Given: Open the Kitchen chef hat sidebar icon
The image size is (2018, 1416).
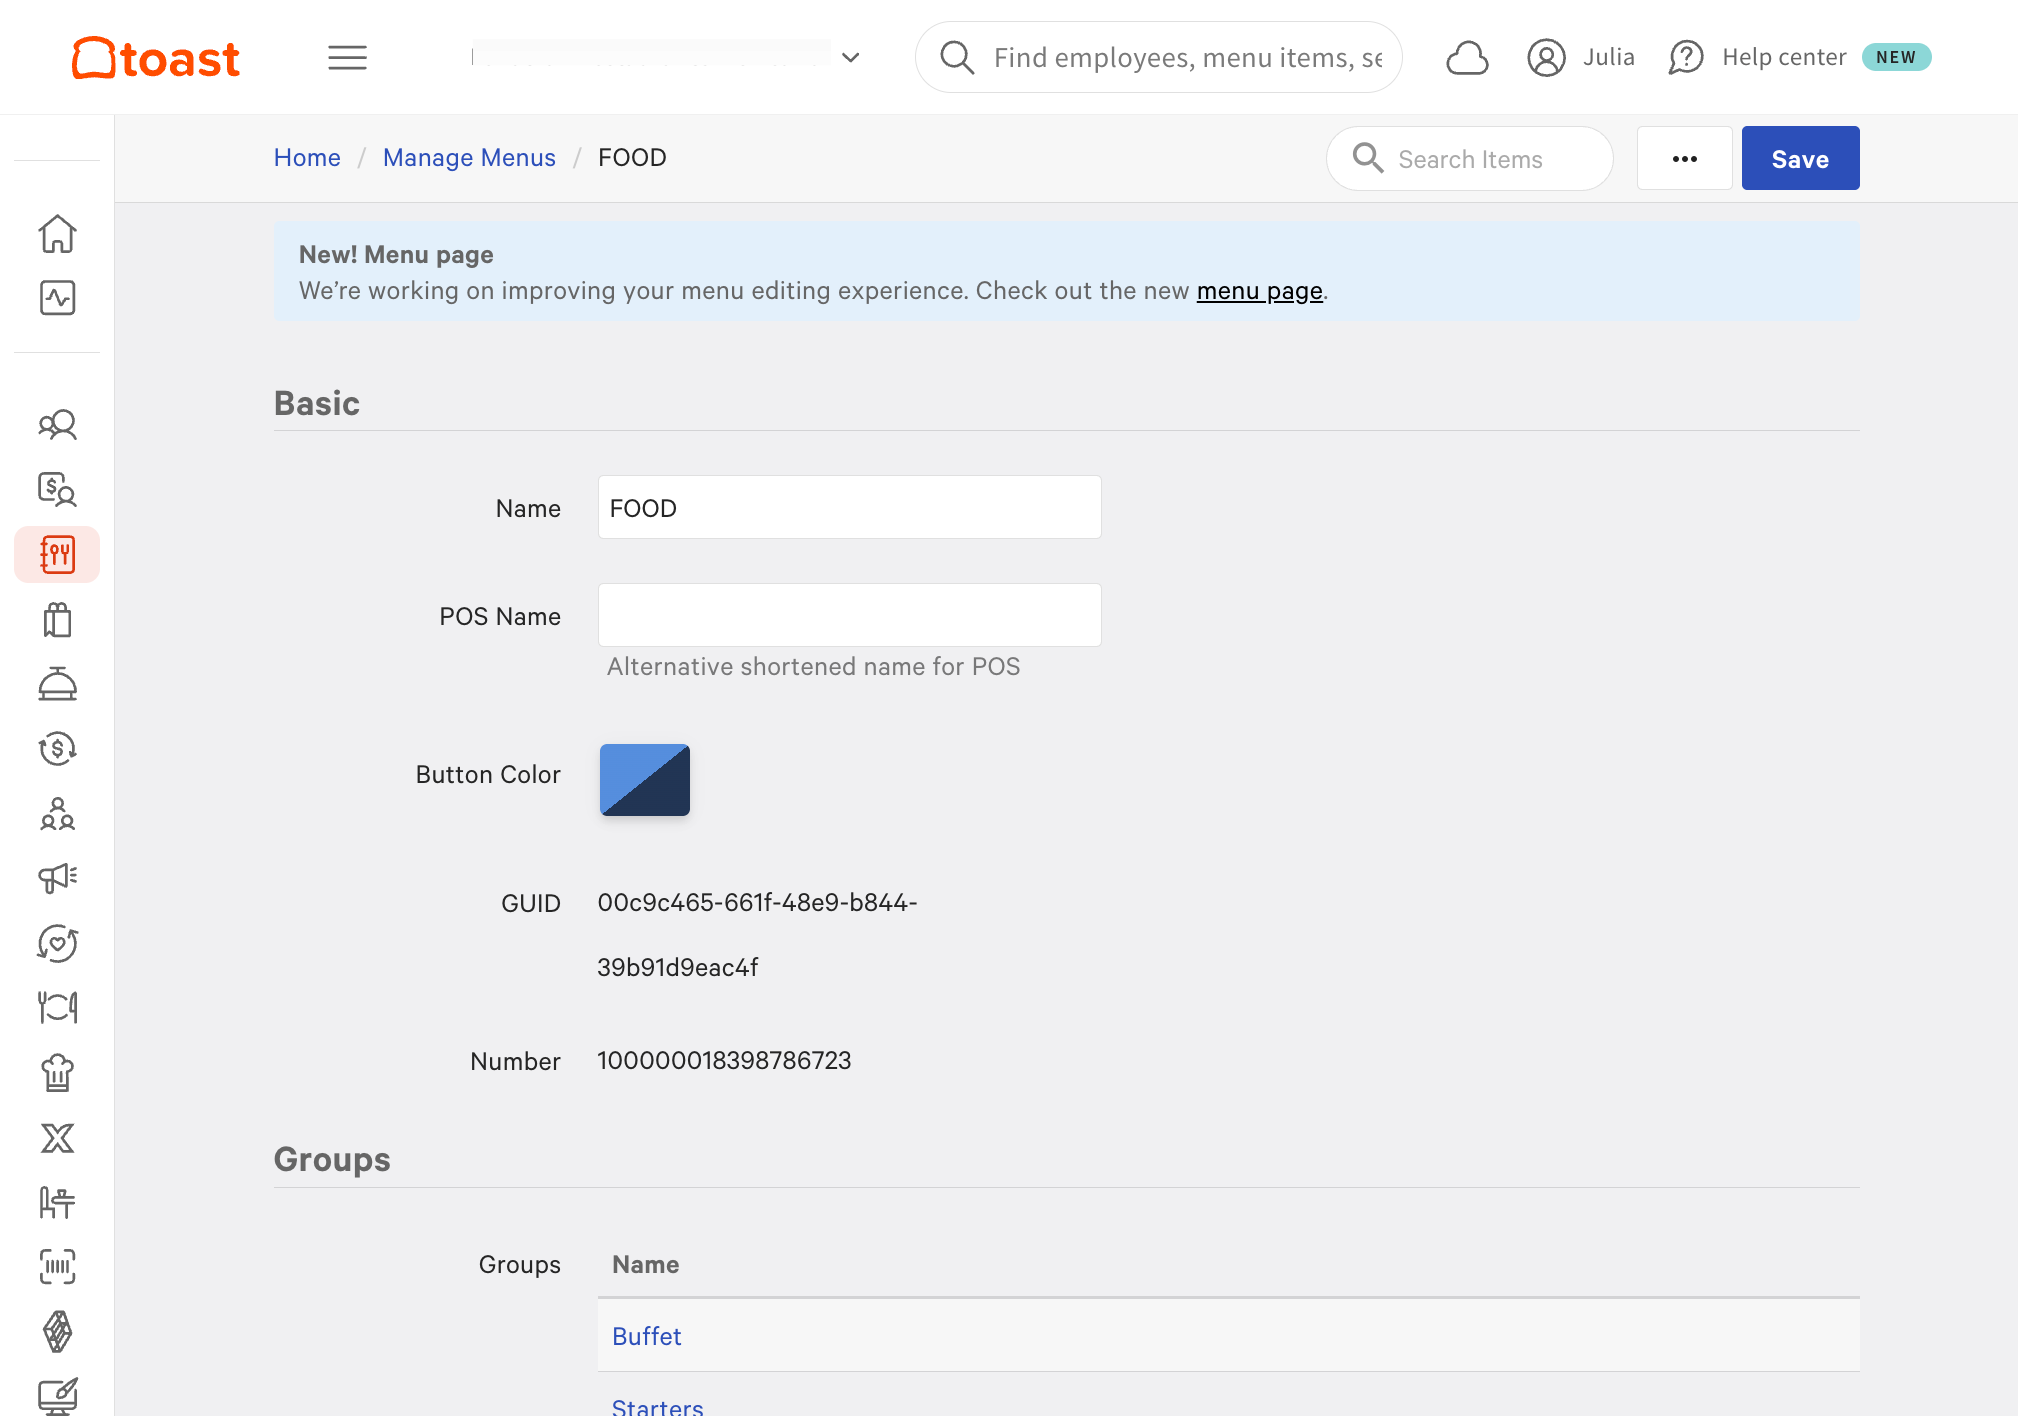Looking at the screenshot, I should [57, 1073].
